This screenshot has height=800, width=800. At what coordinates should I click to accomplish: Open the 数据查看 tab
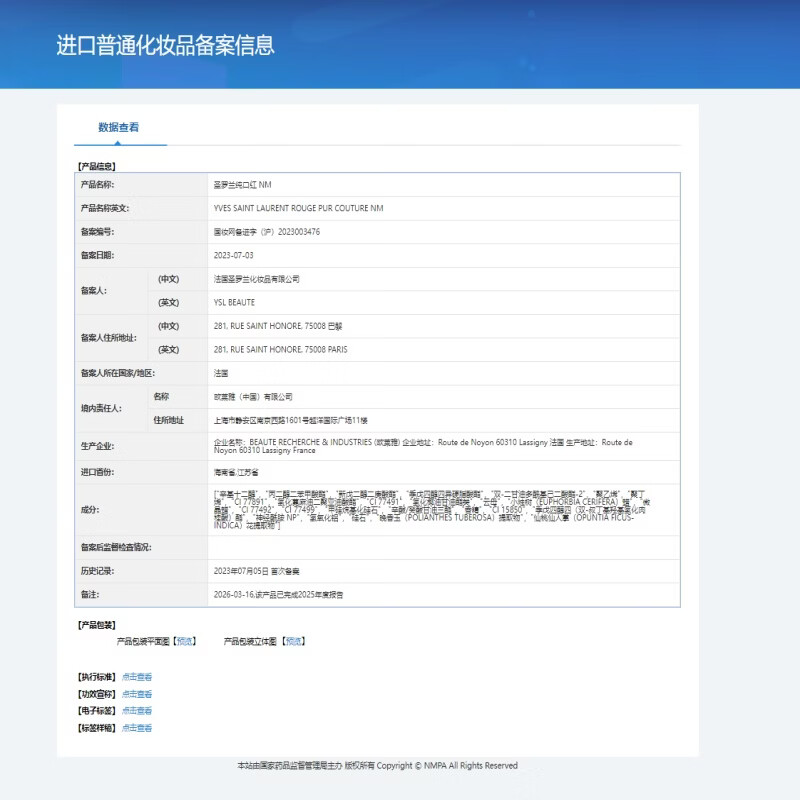click(118, 127)
